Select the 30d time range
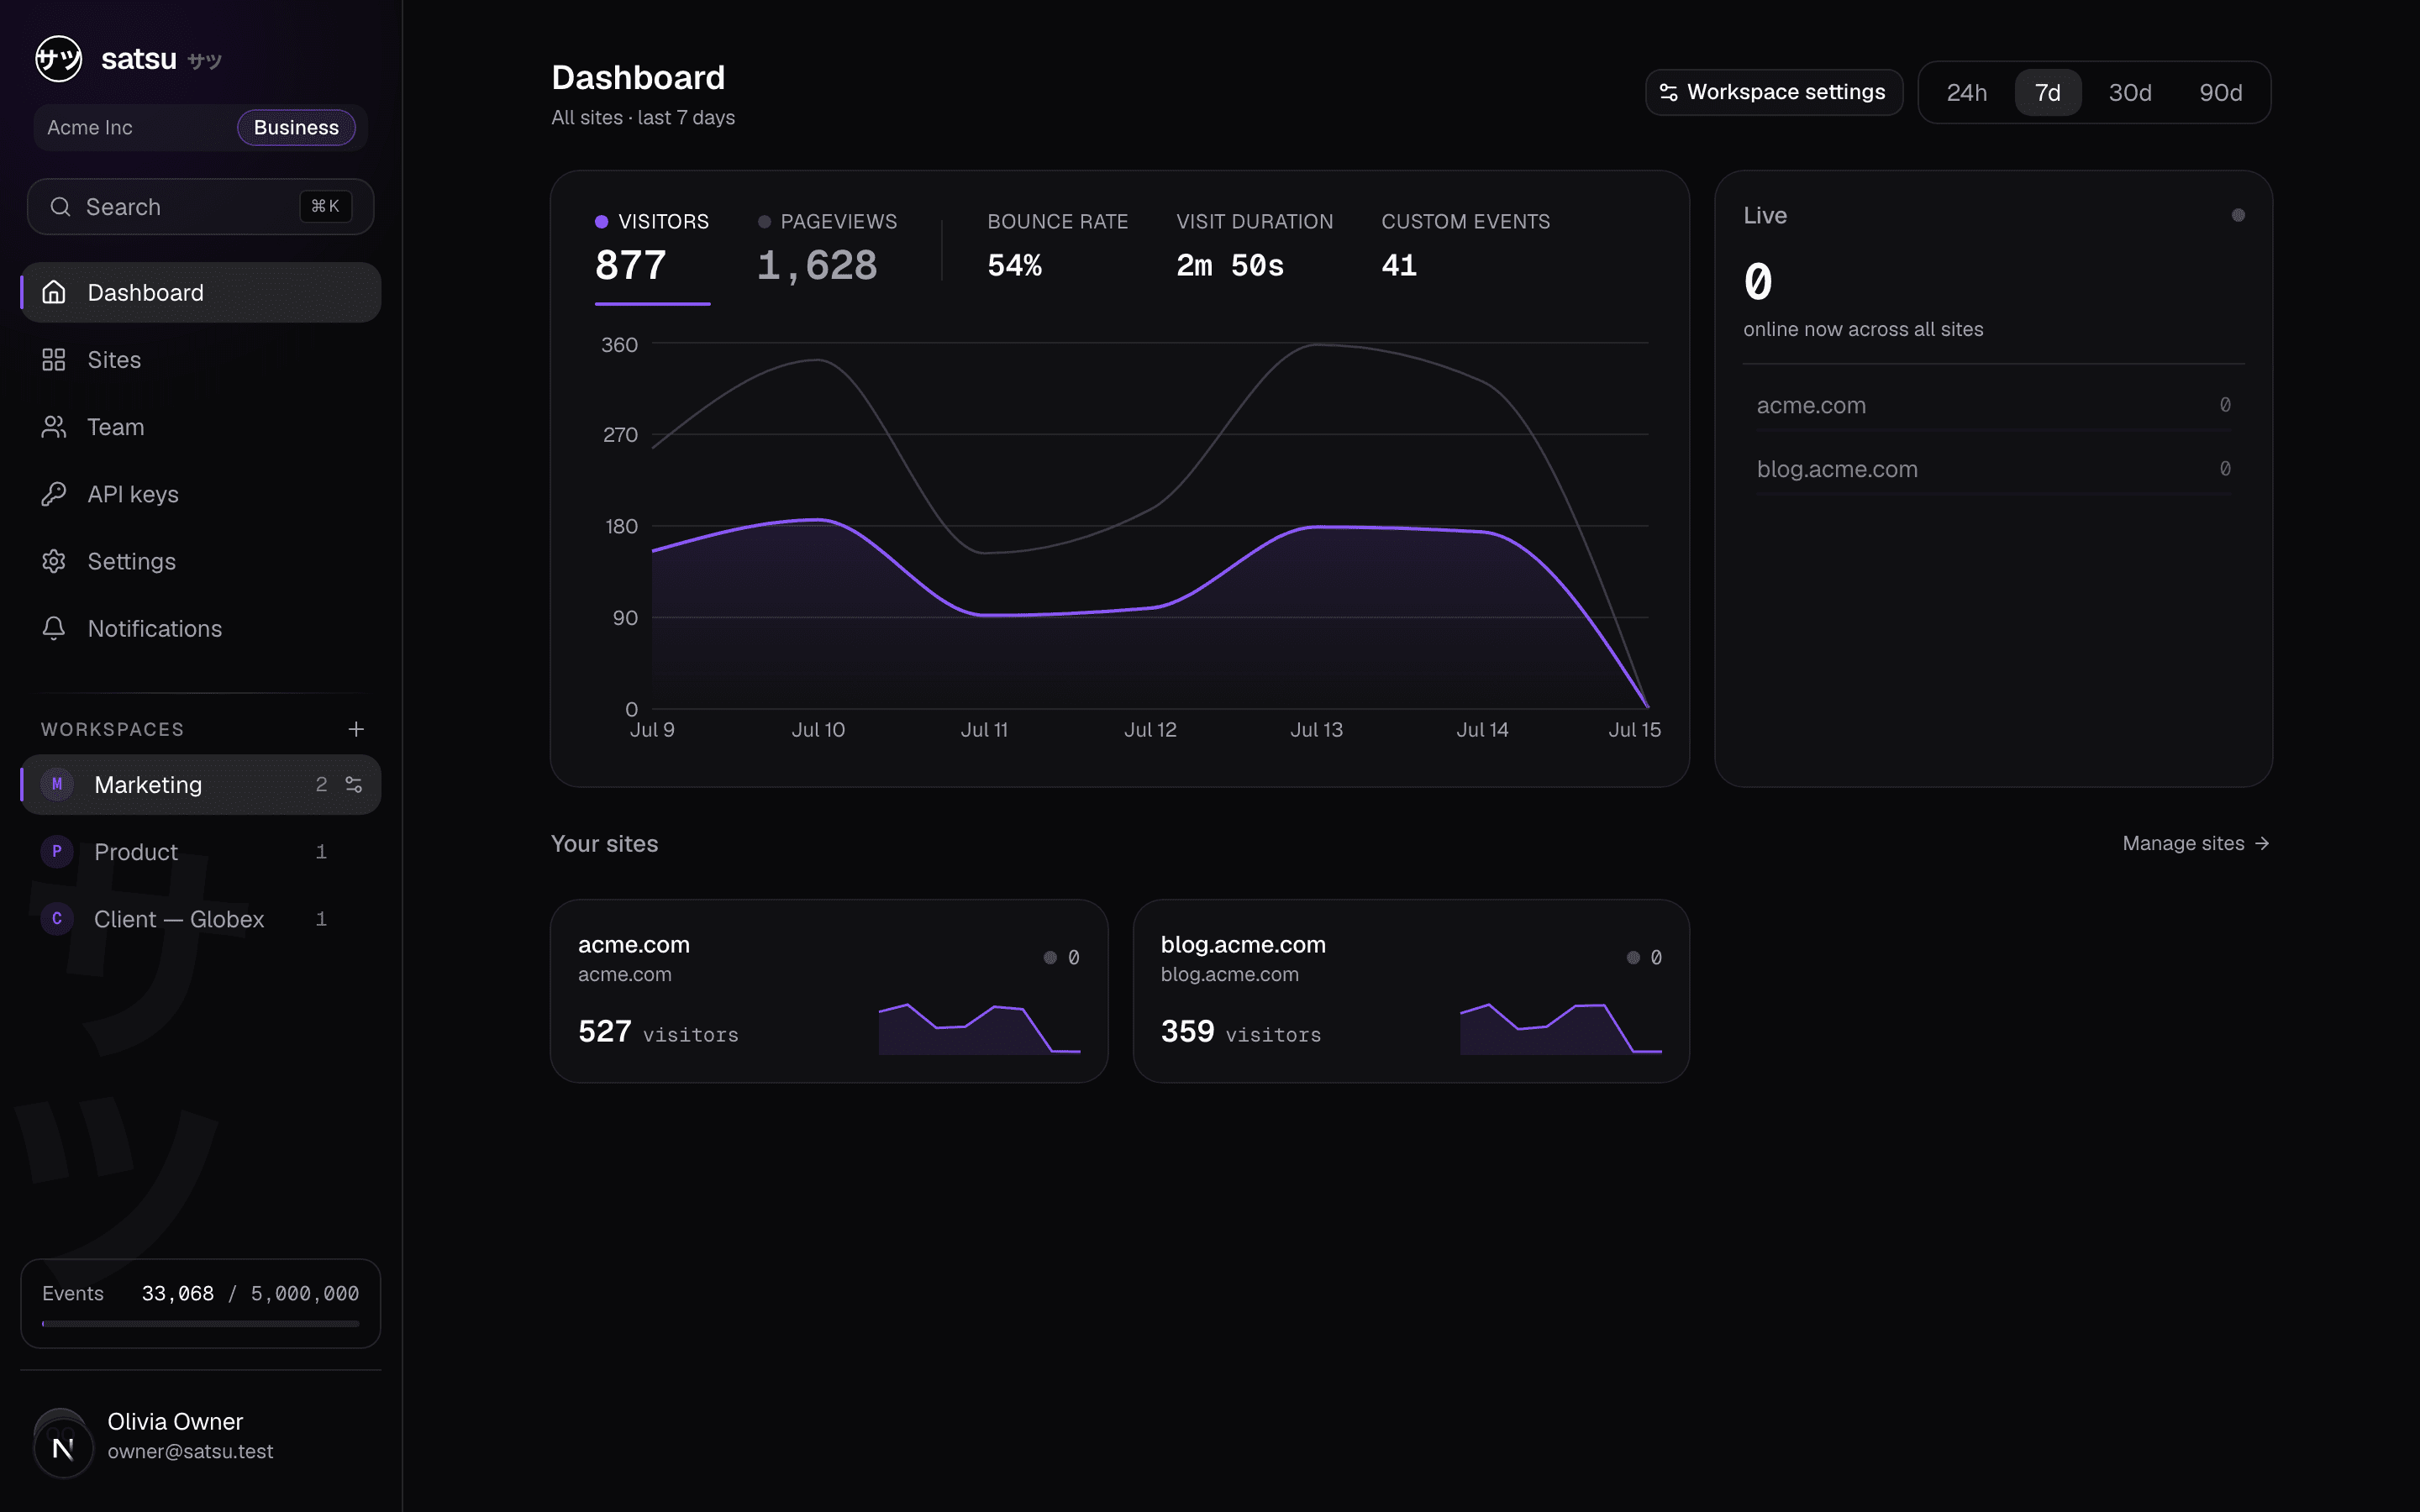 2130,92
